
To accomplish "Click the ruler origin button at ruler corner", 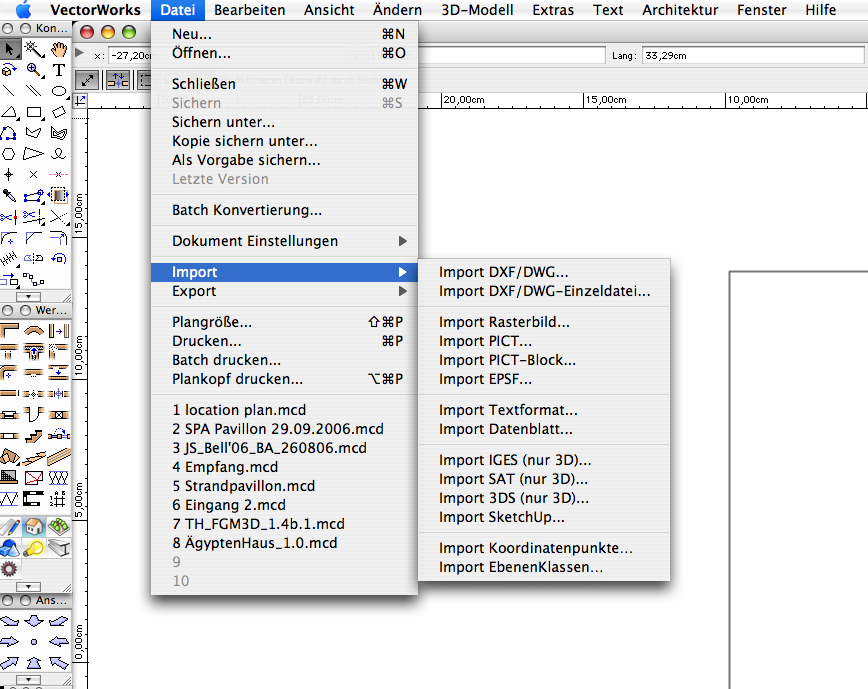I will pos(81,101).
